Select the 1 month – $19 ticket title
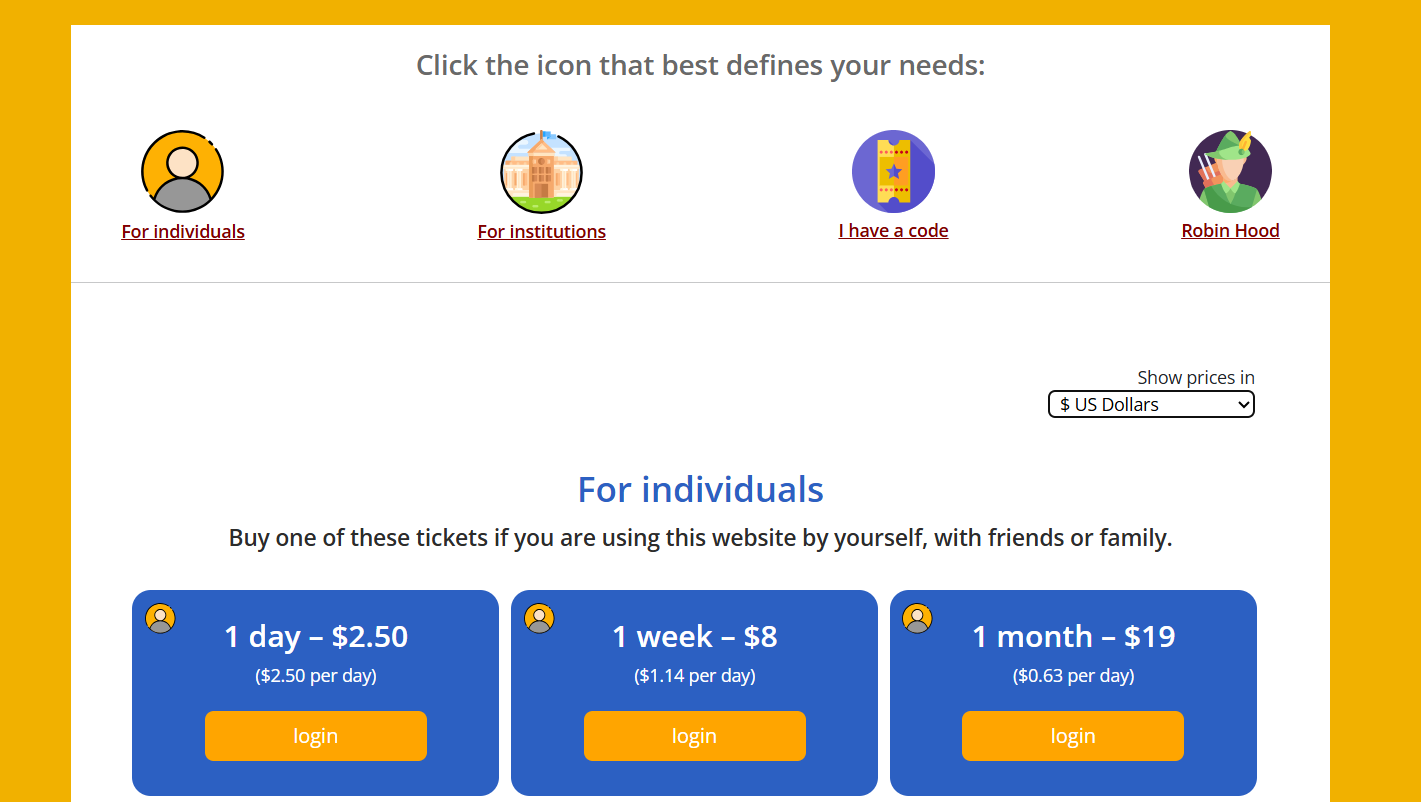 click(x=1073, y=637)
